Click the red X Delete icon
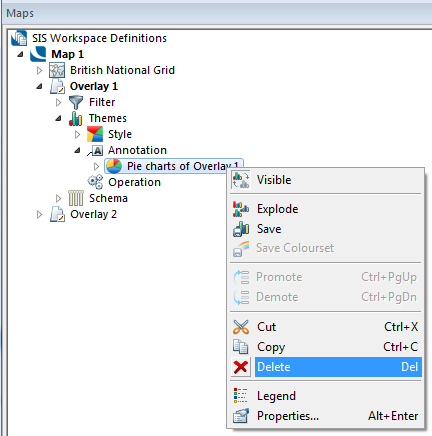 pos(241,367)
